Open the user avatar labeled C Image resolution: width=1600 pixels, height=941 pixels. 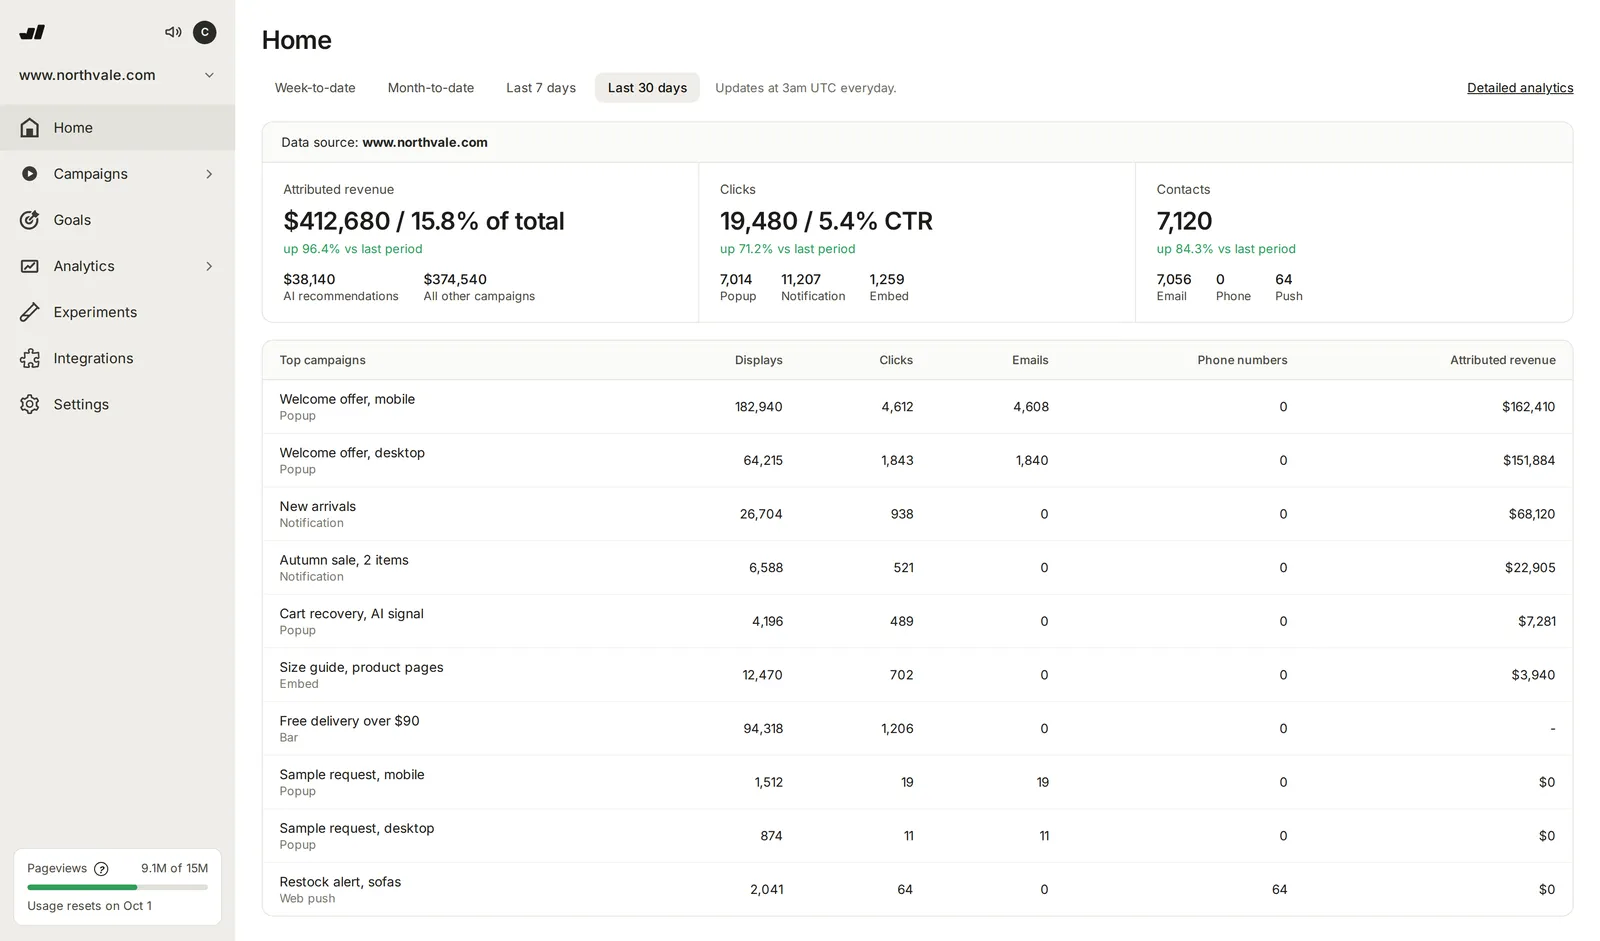pos(205,32)
